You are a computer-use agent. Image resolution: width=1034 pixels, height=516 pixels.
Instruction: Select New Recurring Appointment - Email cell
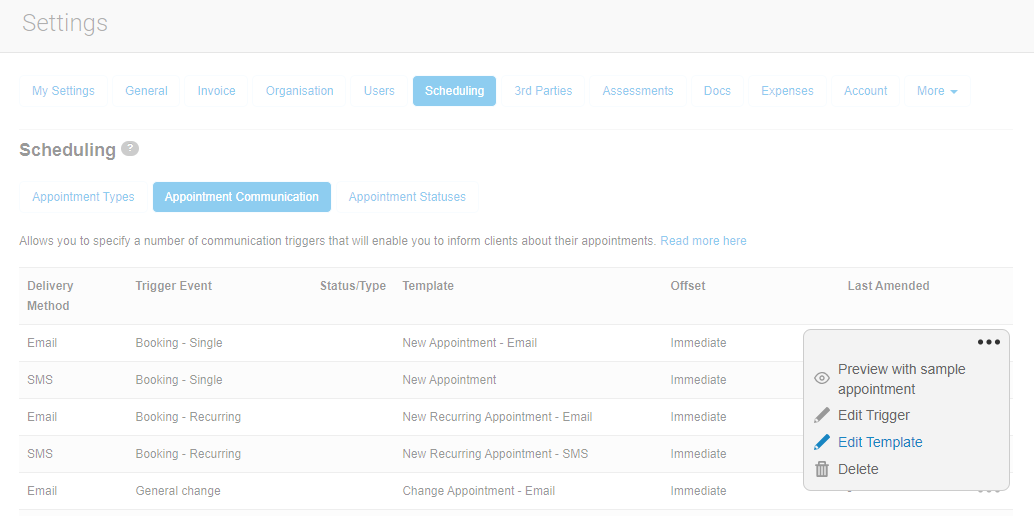pyautogui.click(x=497, y=417)
